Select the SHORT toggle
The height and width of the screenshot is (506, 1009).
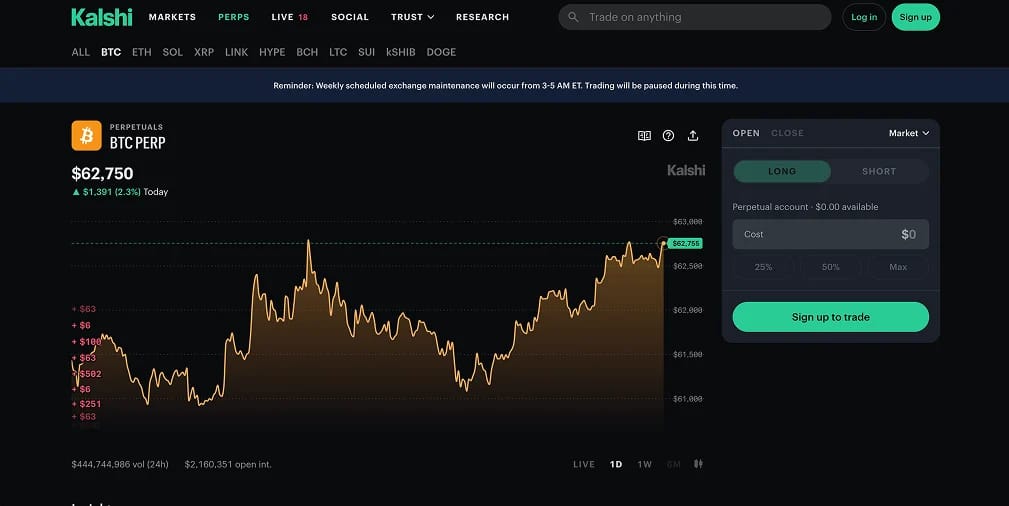point(879,171)
